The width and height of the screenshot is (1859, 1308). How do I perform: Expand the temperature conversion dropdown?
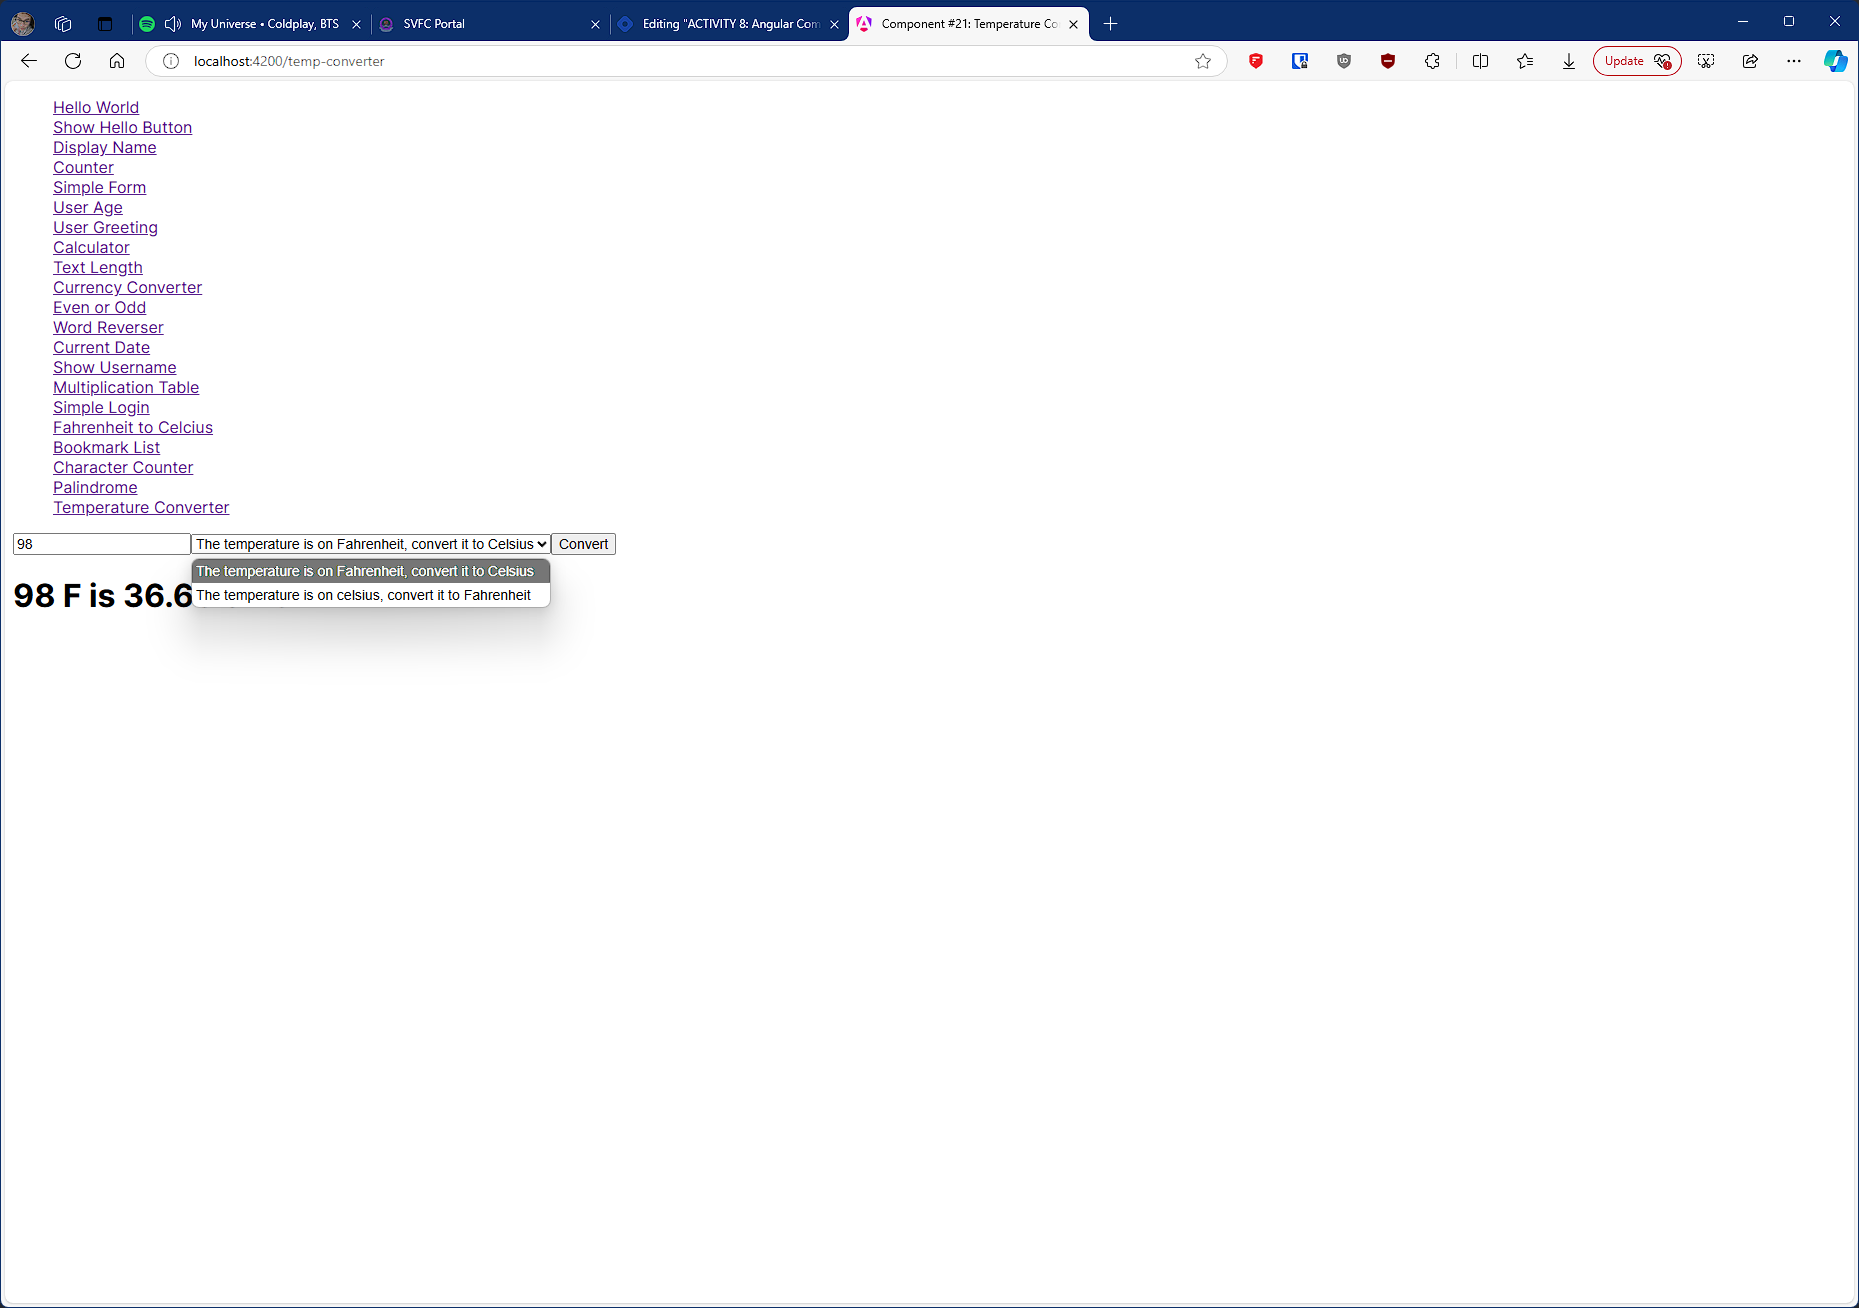point(371,544)
